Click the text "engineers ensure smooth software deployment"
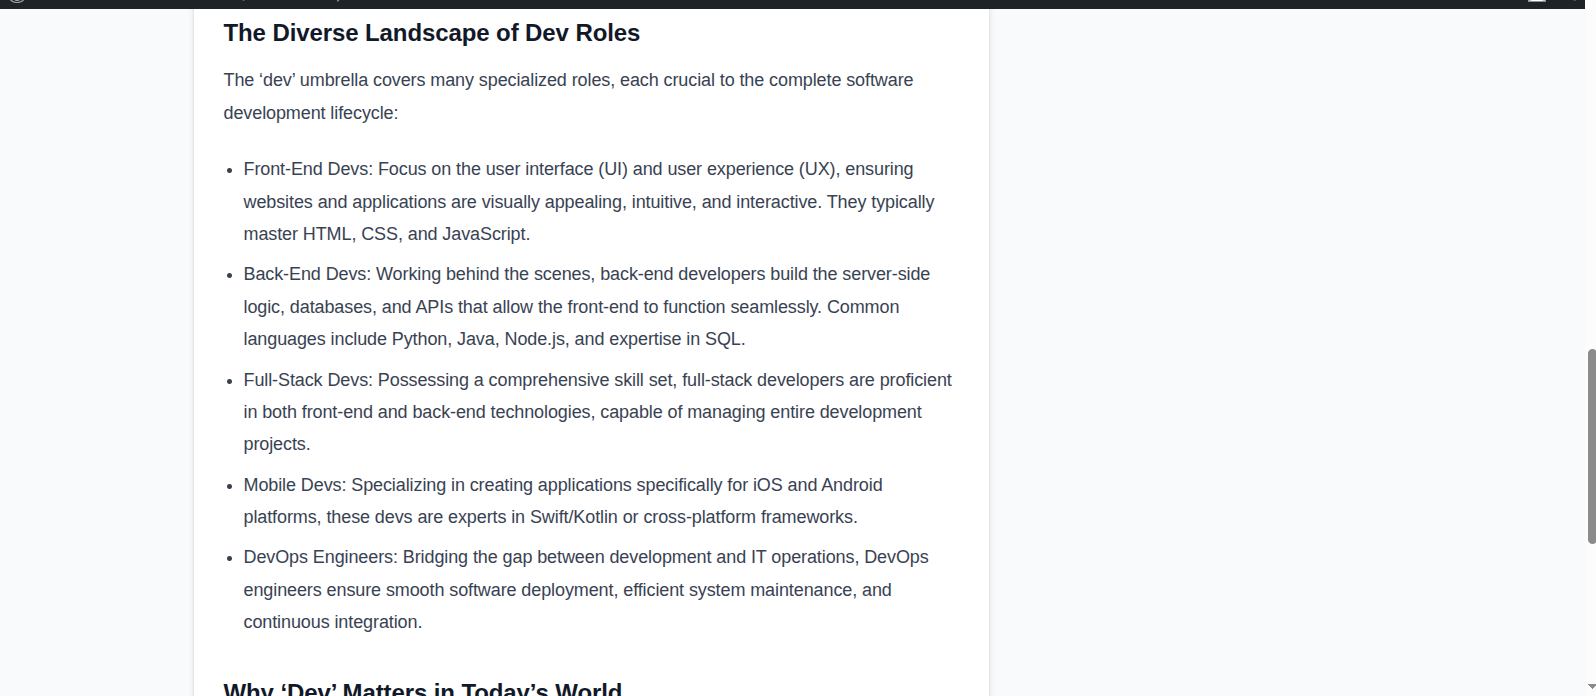1596x696 pixels. 429,590
